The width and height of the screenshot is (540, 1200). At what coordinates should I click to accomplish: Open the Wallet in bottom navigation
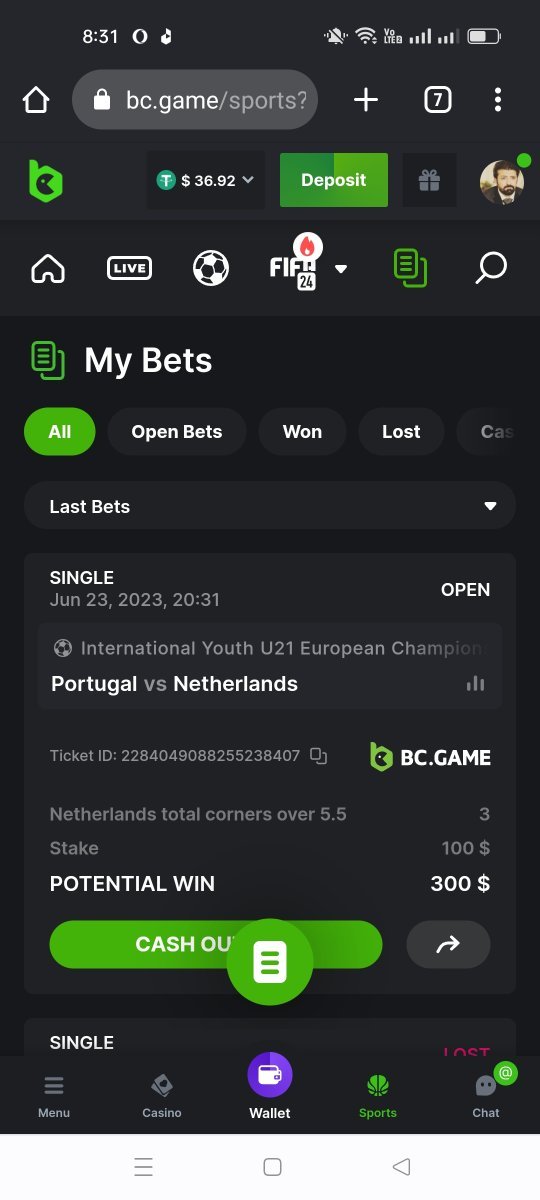tap(270, 1086)
